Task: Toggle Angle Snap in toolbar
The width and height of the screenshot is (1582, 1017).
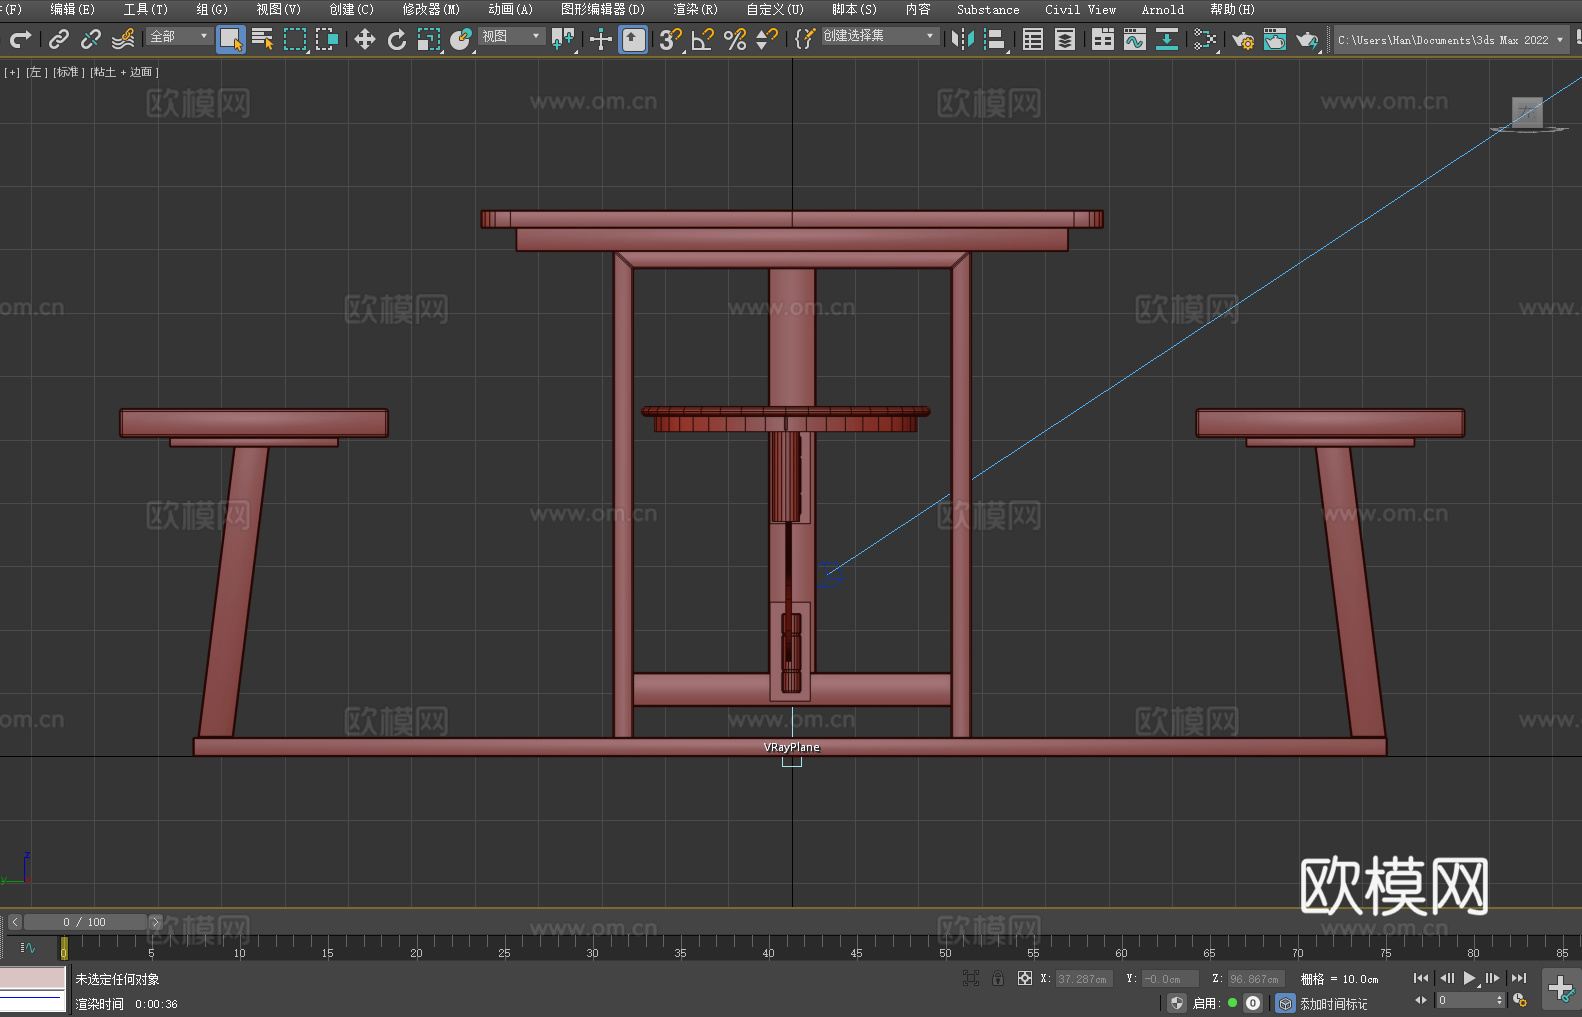Action: click(702, 39)
